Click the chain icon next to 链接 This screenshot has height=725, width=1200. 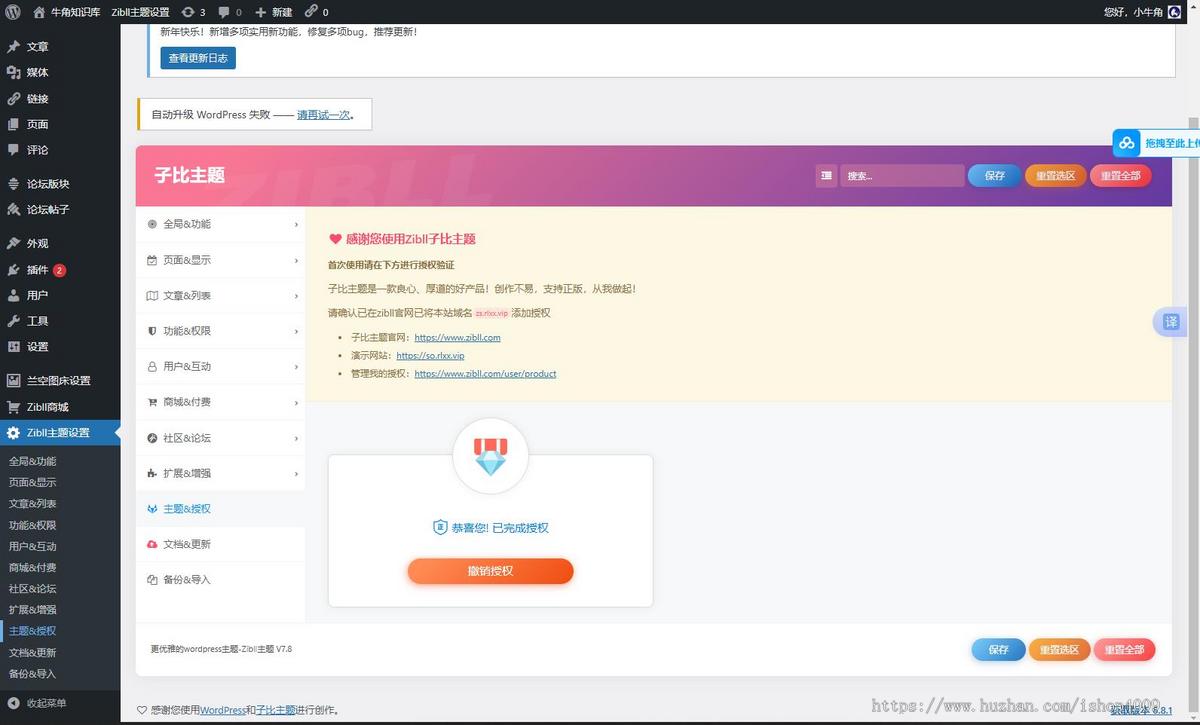point(13,99)
